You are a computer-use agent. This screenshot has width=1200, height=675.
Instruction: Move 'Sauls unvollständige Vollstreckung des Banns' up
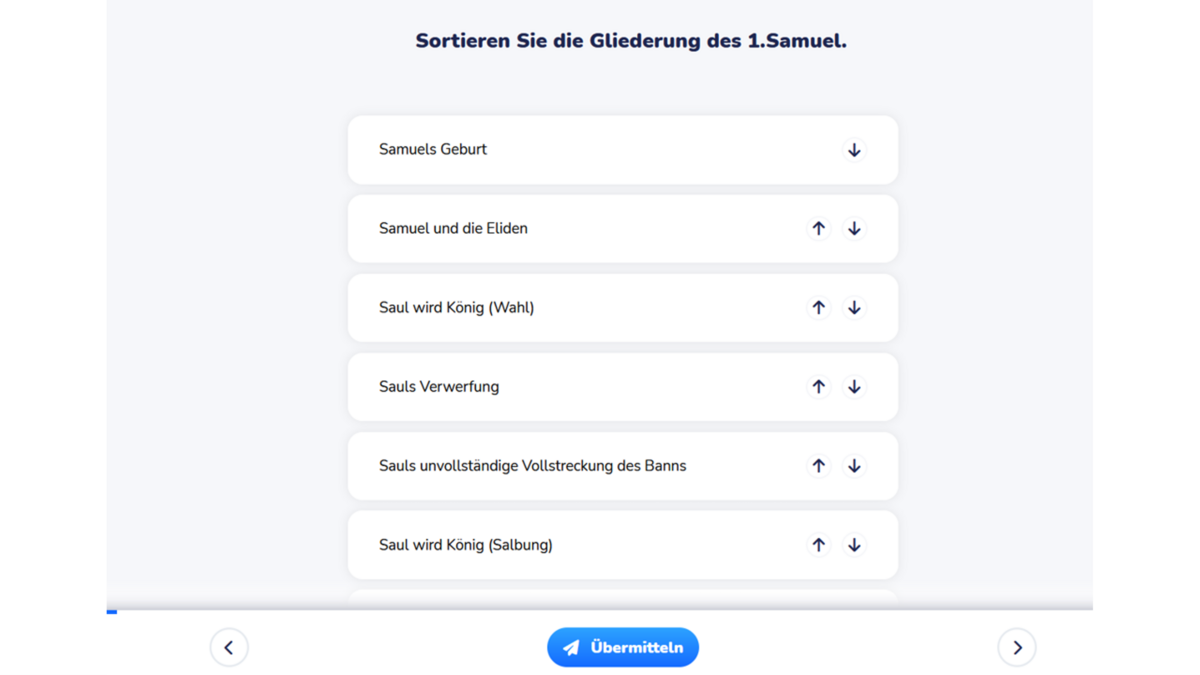point(819,466)
